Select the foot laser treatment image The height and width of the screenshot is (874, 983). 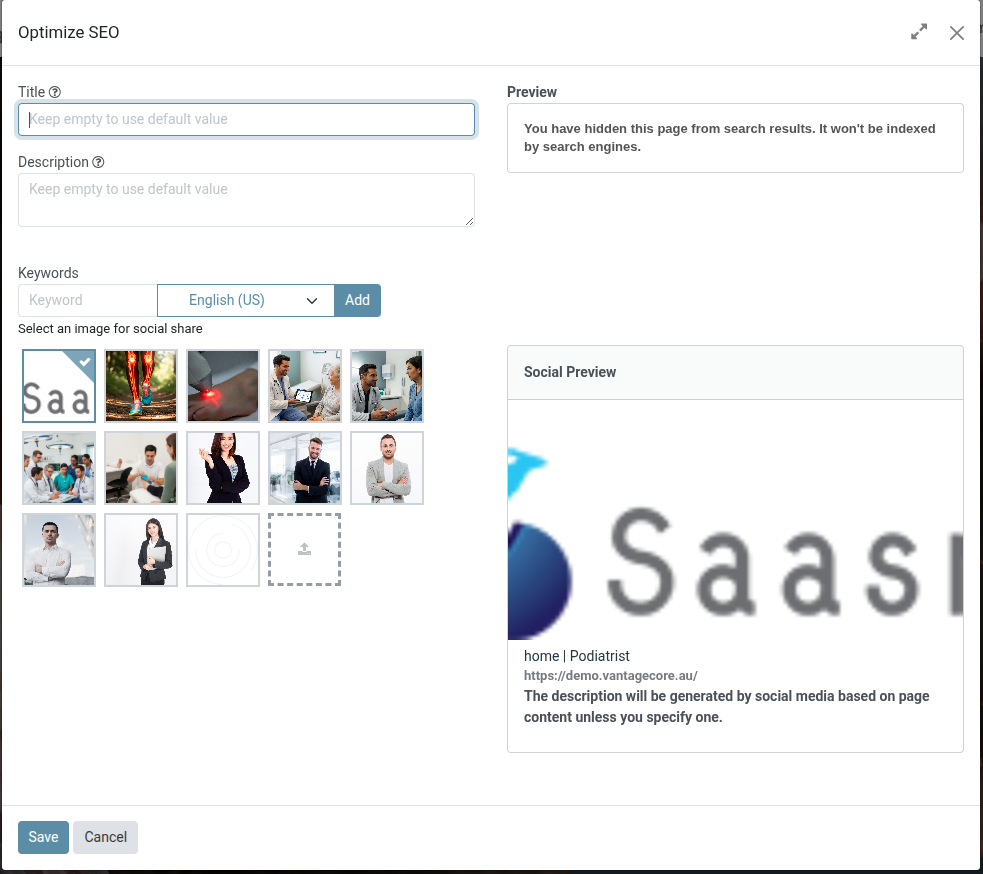(x=223, y=386)
